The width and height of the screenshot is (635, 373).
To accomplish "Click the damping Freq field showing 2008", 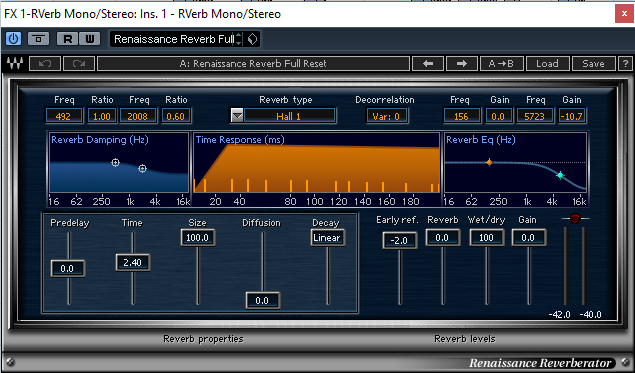I will pos(138,116).
